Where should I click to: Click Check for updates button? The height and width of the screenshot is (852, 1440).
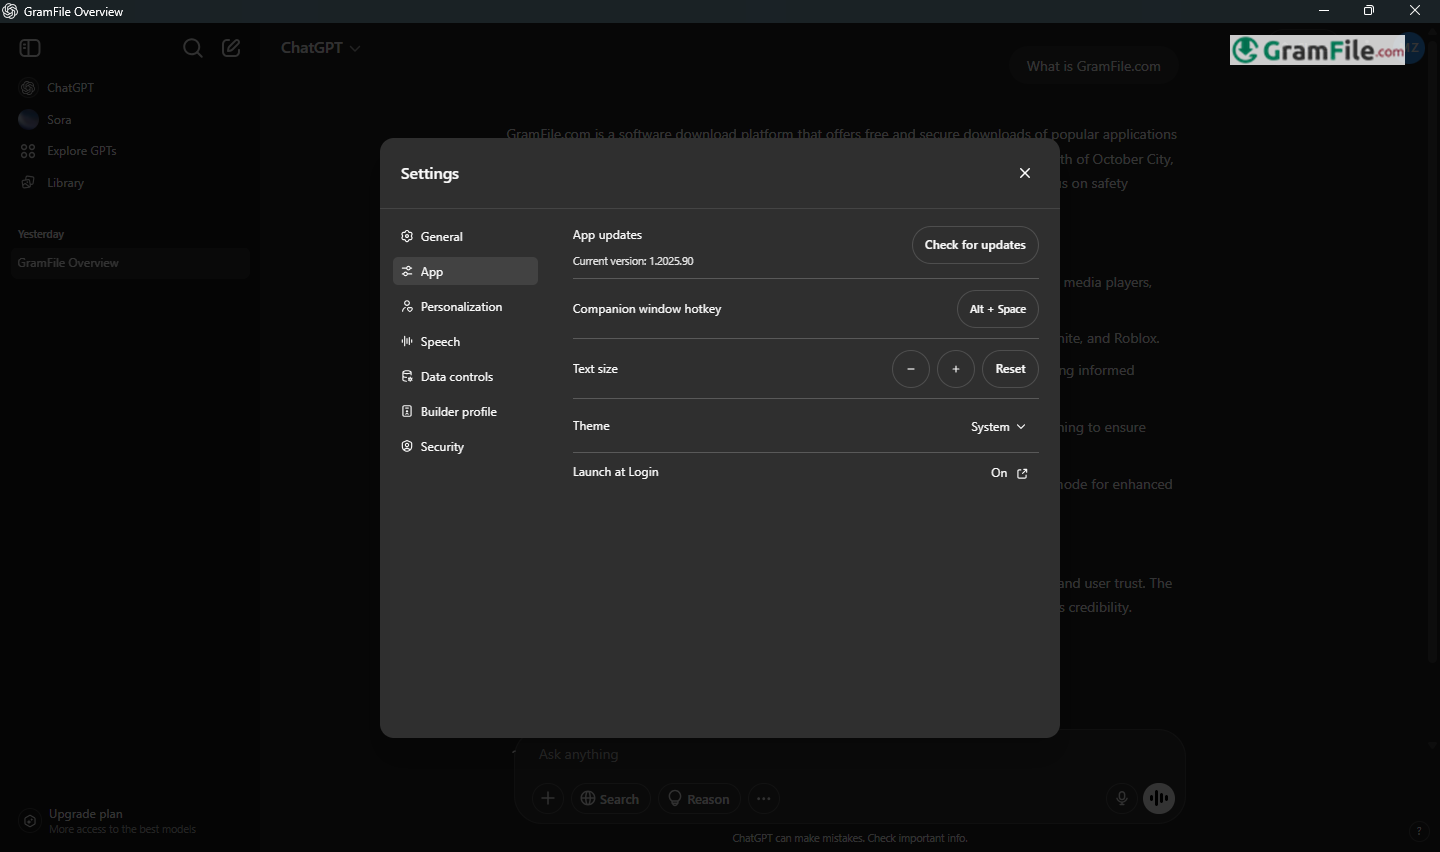[975, 245]
